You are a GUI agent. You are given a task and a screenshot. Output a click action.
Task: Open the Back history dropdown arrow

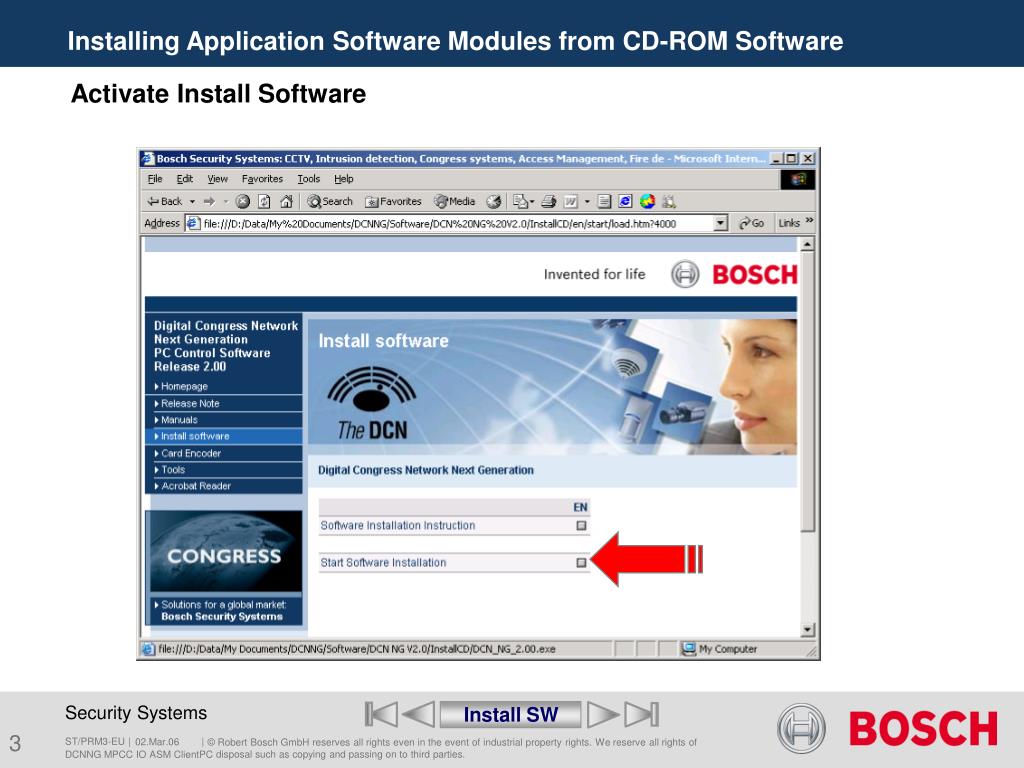point(193,202)
